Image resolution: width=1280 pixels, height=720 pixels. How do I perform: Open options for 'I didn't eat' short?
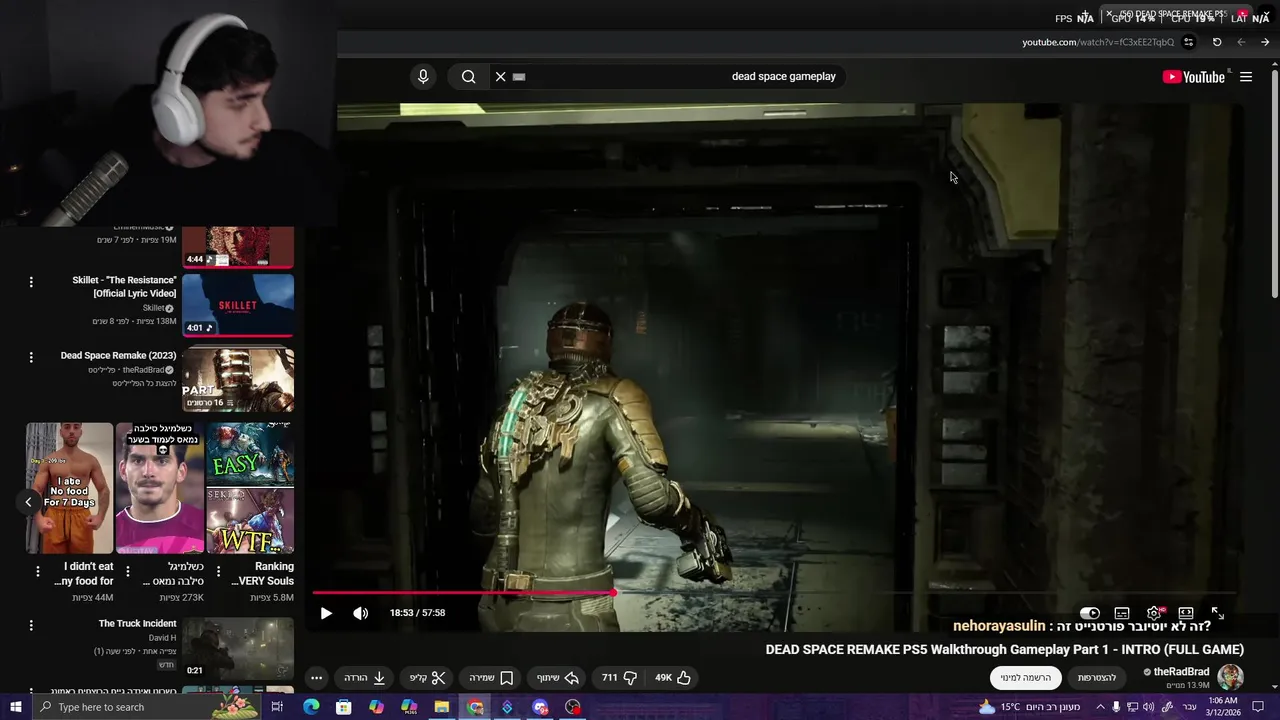pyautogui.click(x=38, y=572)
